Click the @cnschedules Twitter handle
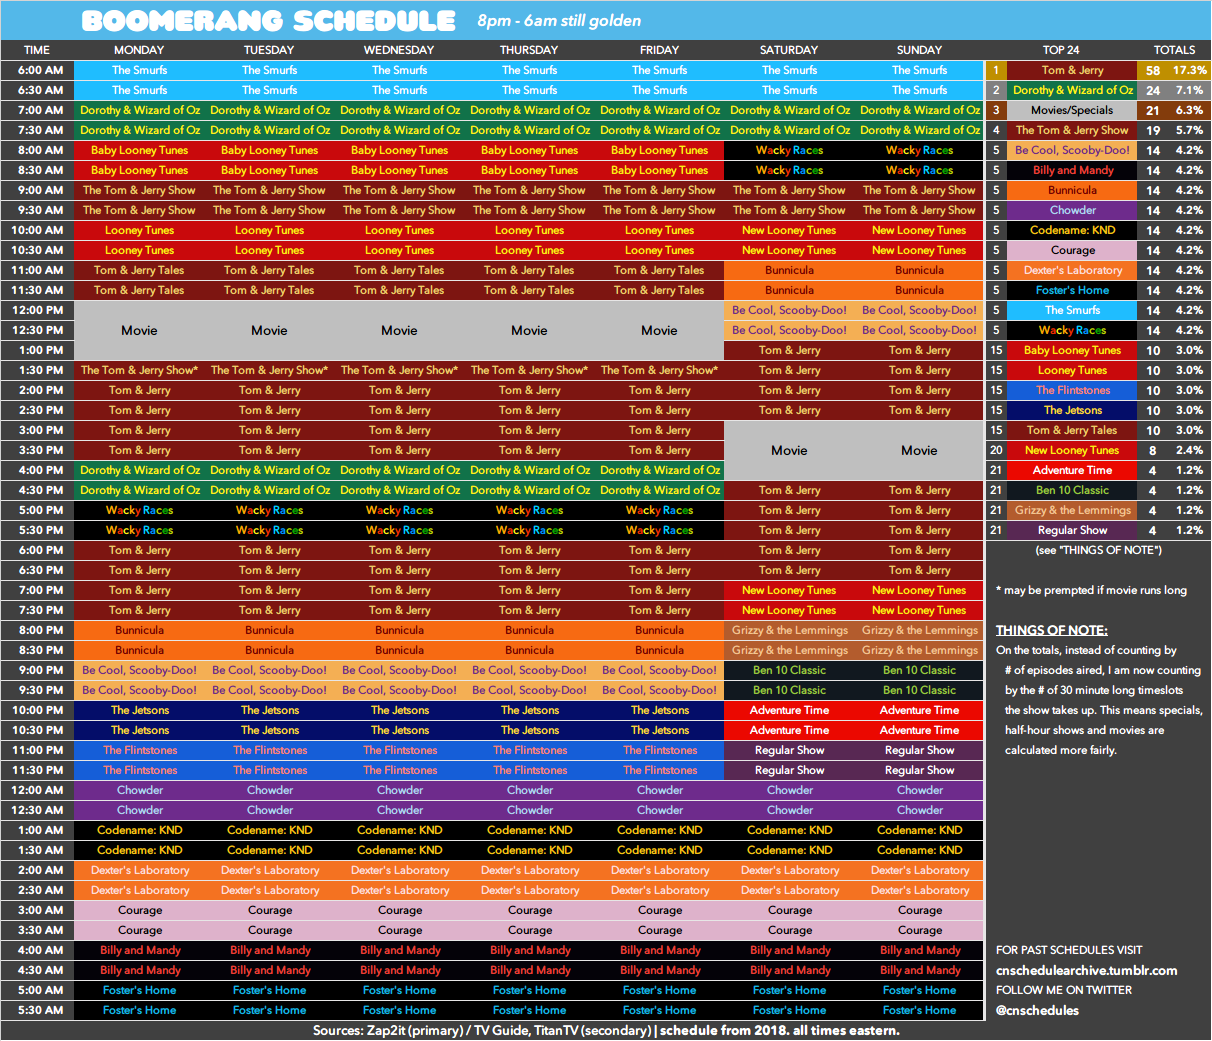 click(1037, 1010)
